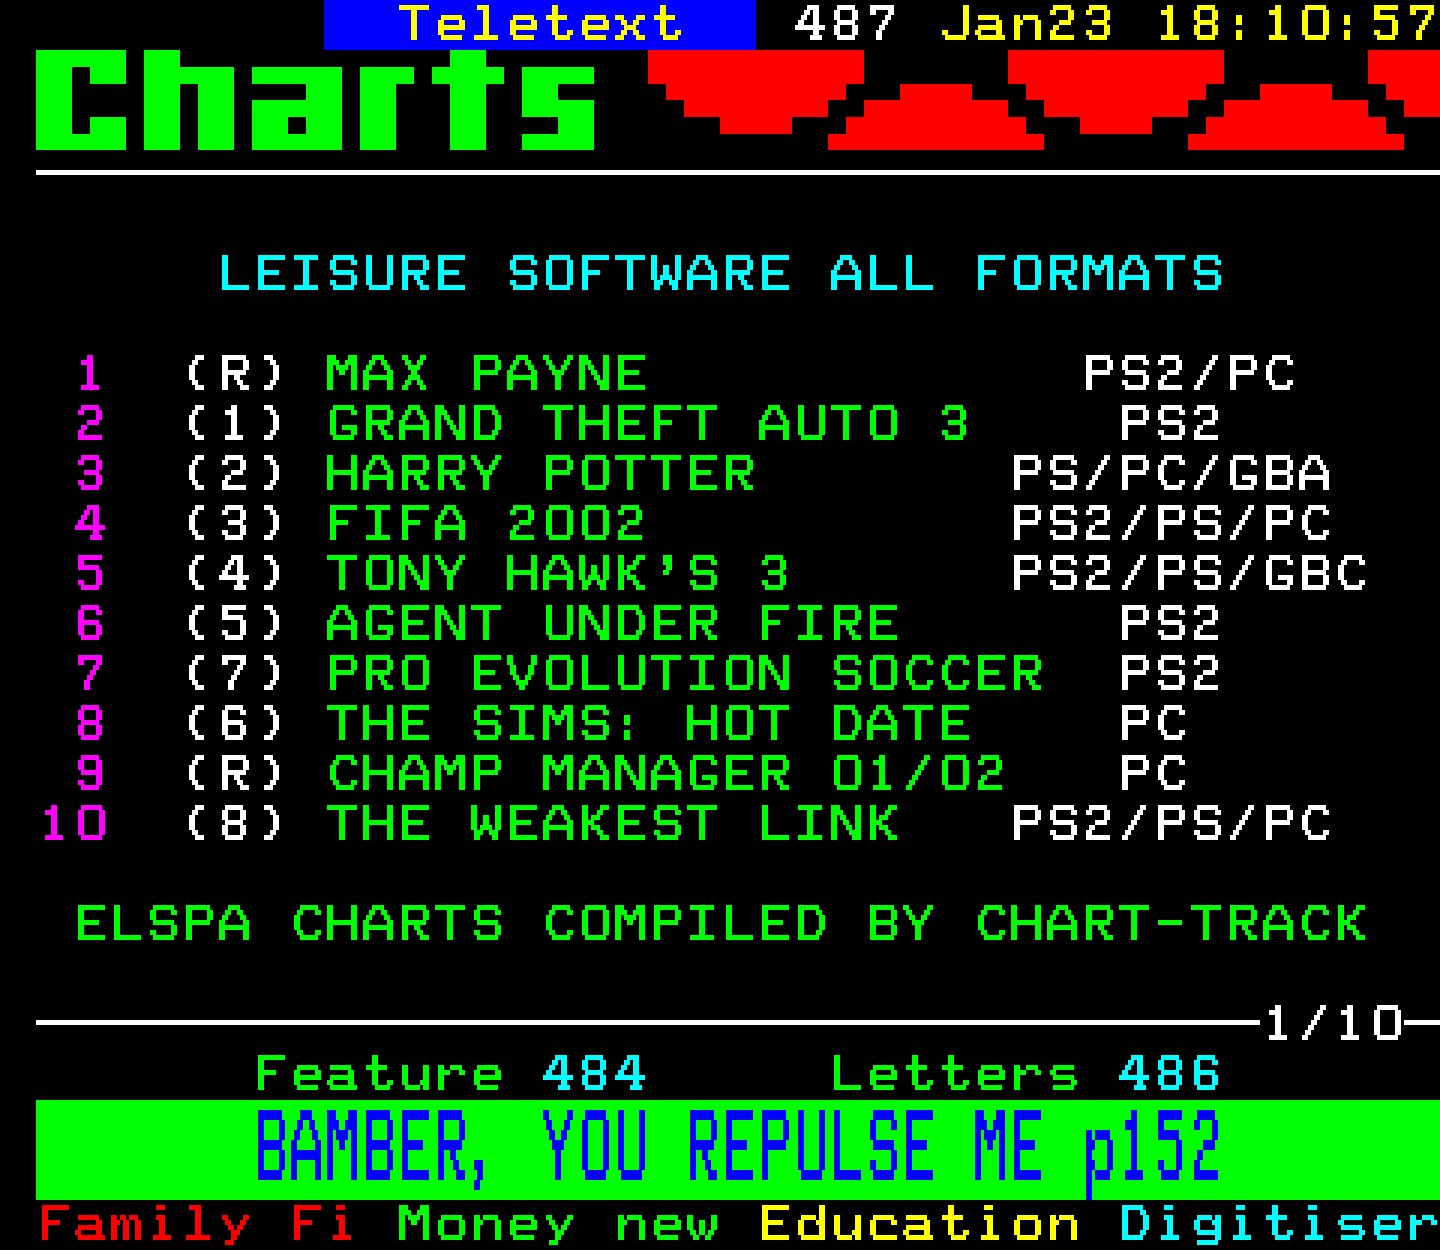Click the (R) marker beside Champ Manager 01/02

coord(235,774)
